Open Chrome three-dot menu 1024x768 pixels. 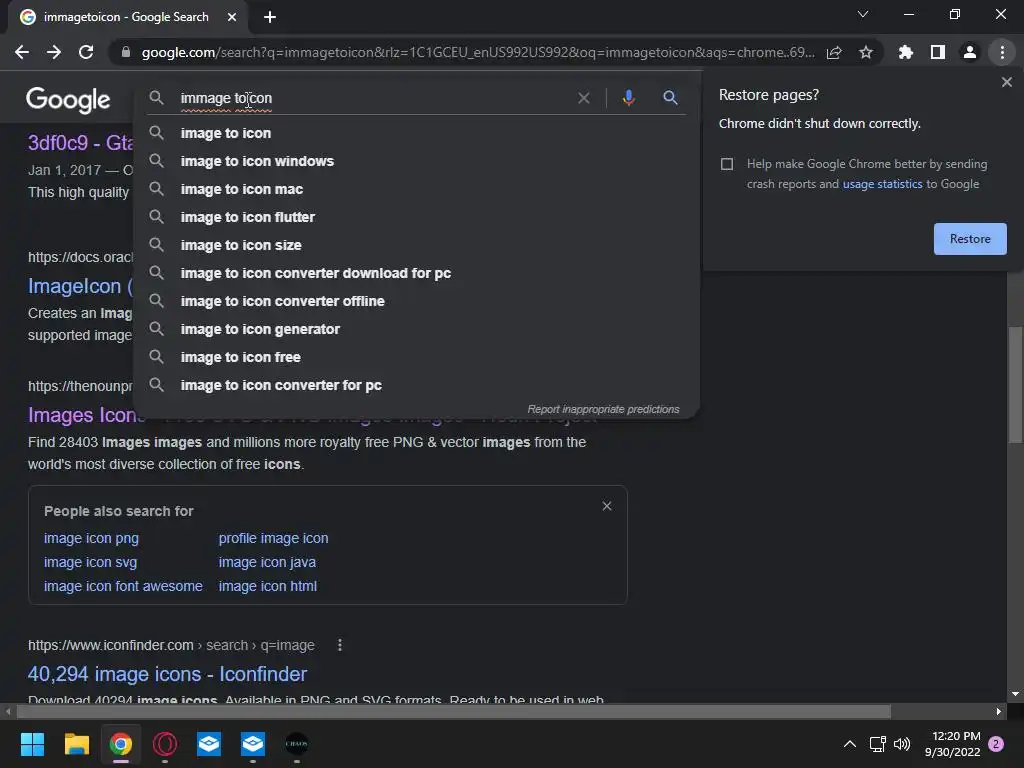click(1002, 52)
